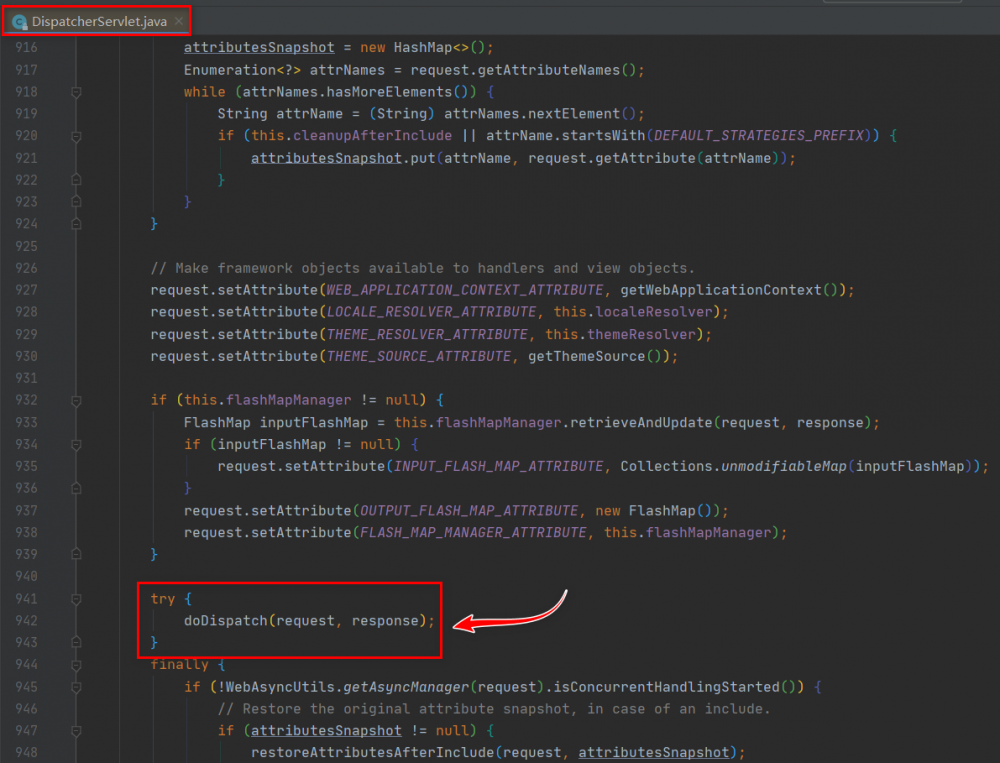The image size is (1000, 763).
Task: Click OUTPUT_FLASH_MAP_ATTRIBUTE constant
Action: point(469,511)
